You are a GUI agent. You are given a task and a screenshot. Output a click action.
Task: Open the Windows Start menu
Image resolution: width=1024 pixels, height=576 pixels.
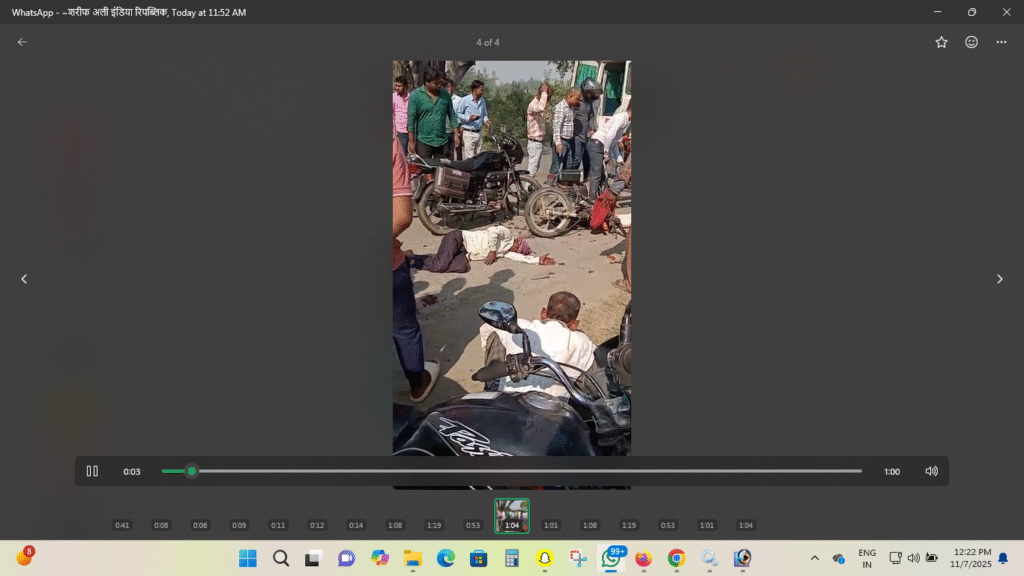click(248, 558)
